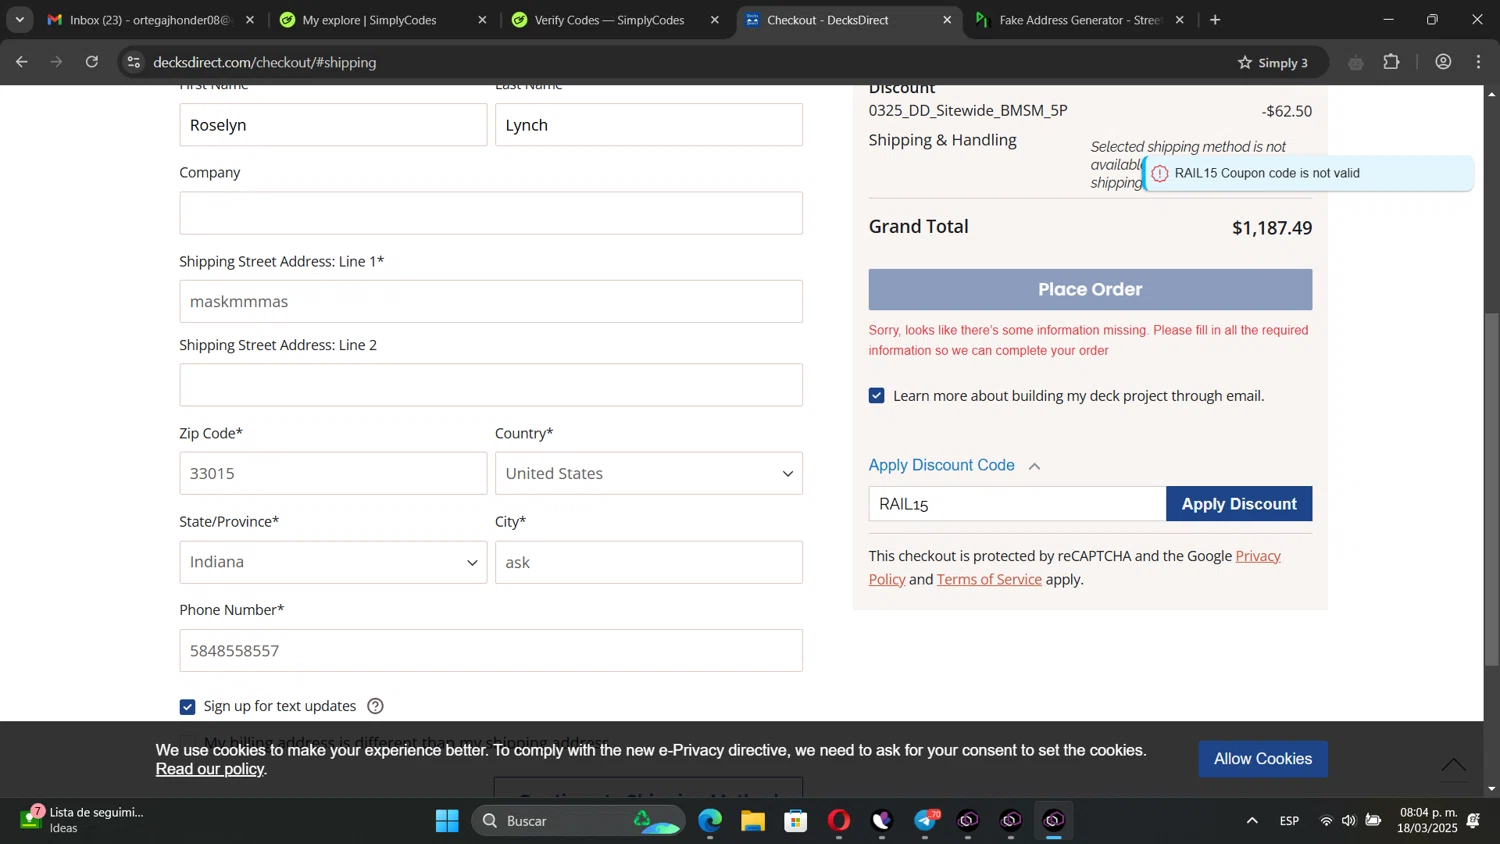
Task: Click the Company input field
Action: click(x=491, y=213)
